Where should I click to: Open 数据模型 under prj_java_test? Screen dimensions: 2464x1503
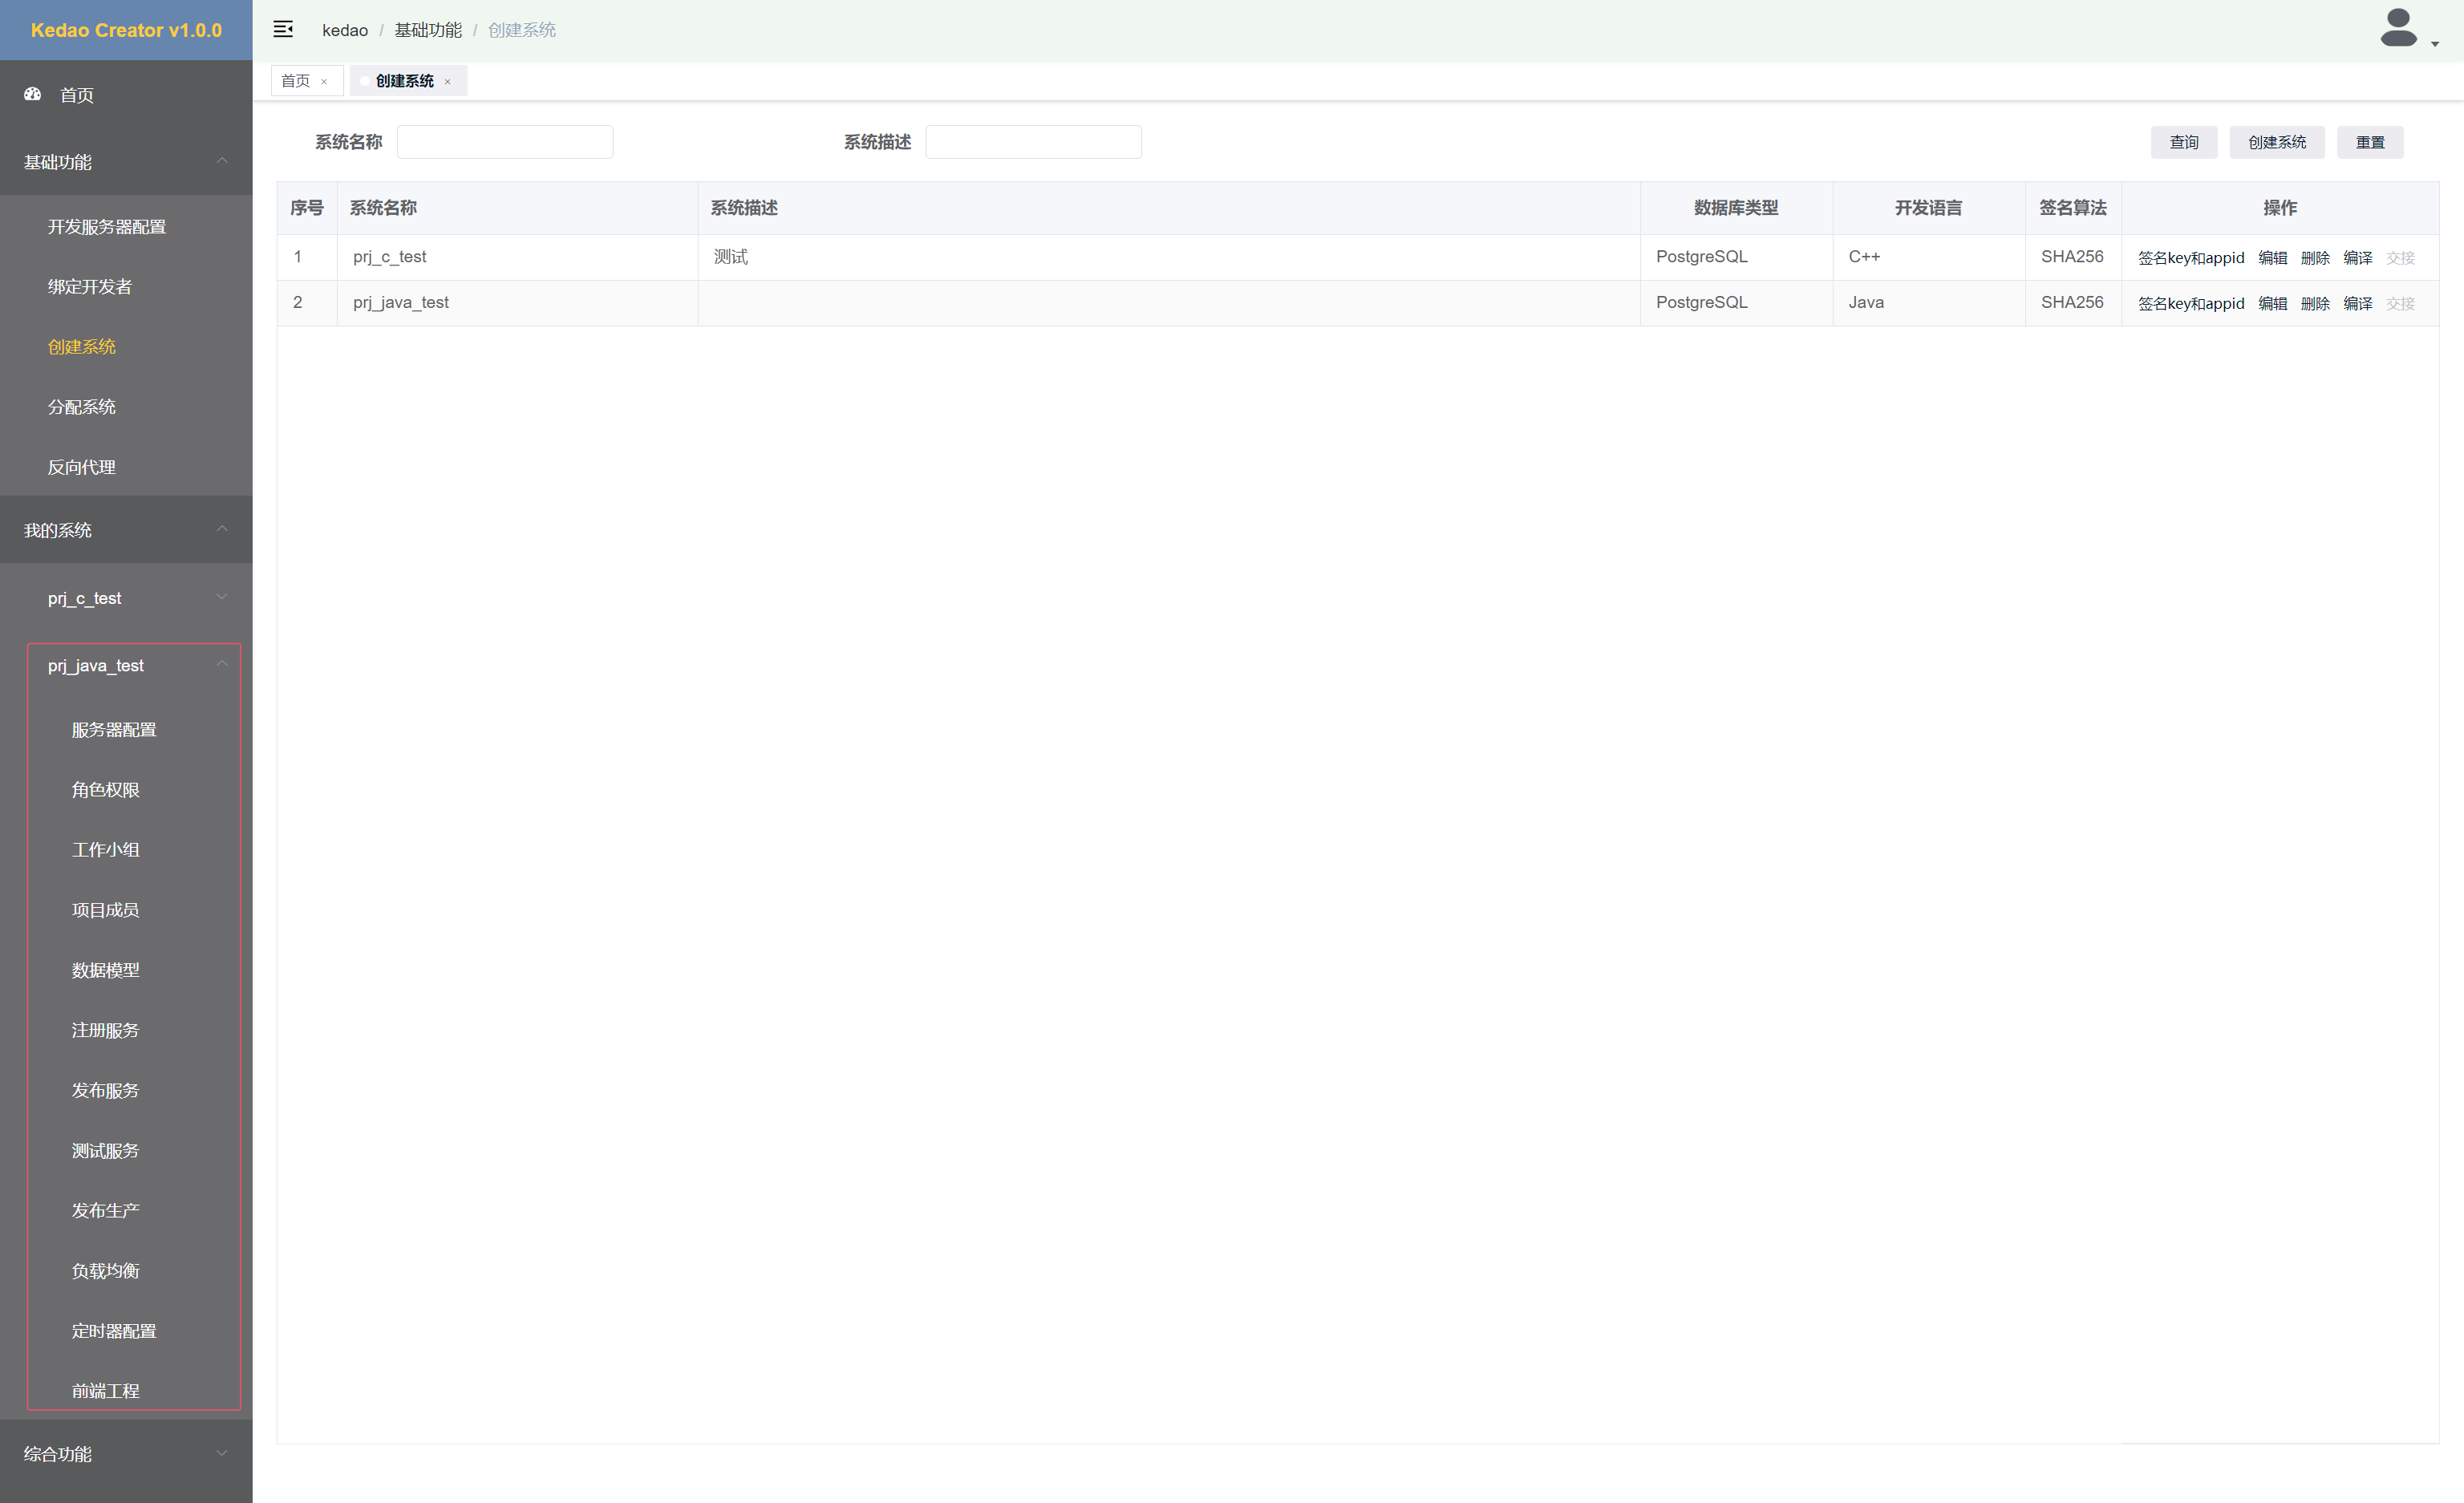click(106, 970)
